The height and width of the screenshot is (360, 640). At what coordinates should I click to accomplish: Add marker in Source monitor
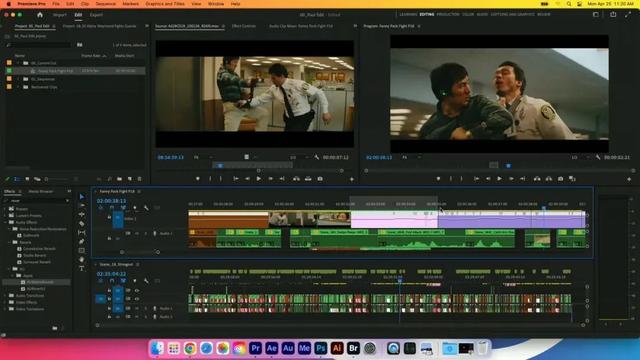click(198, 179)
